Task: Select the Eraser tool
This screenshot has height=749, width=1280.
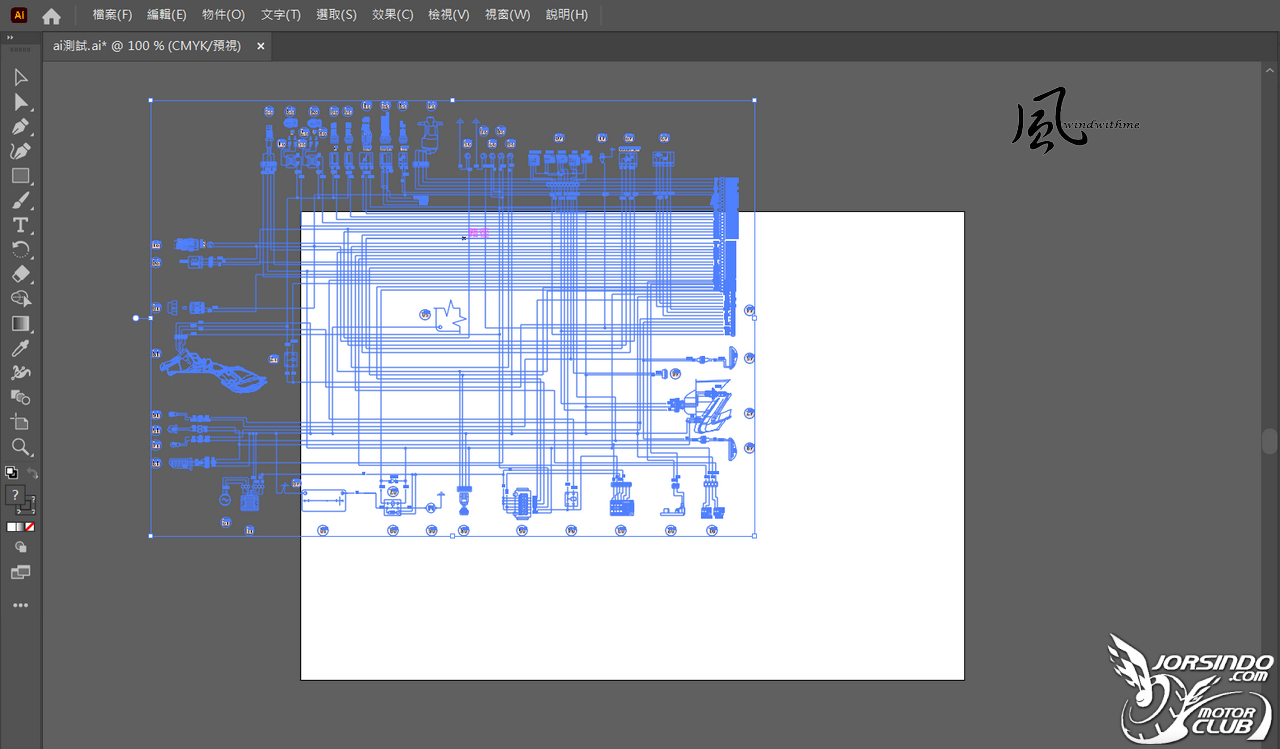Action: point(20,274)
